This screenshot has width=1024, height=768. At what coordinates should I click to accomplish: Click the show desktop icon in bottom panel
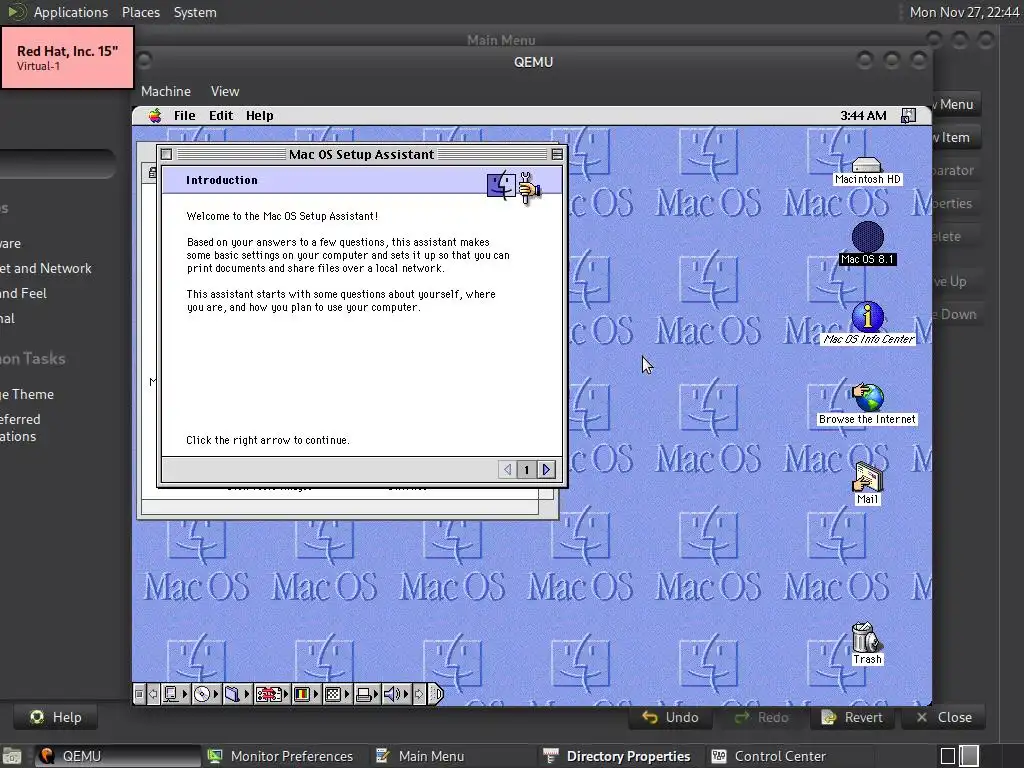pos(12,757)
